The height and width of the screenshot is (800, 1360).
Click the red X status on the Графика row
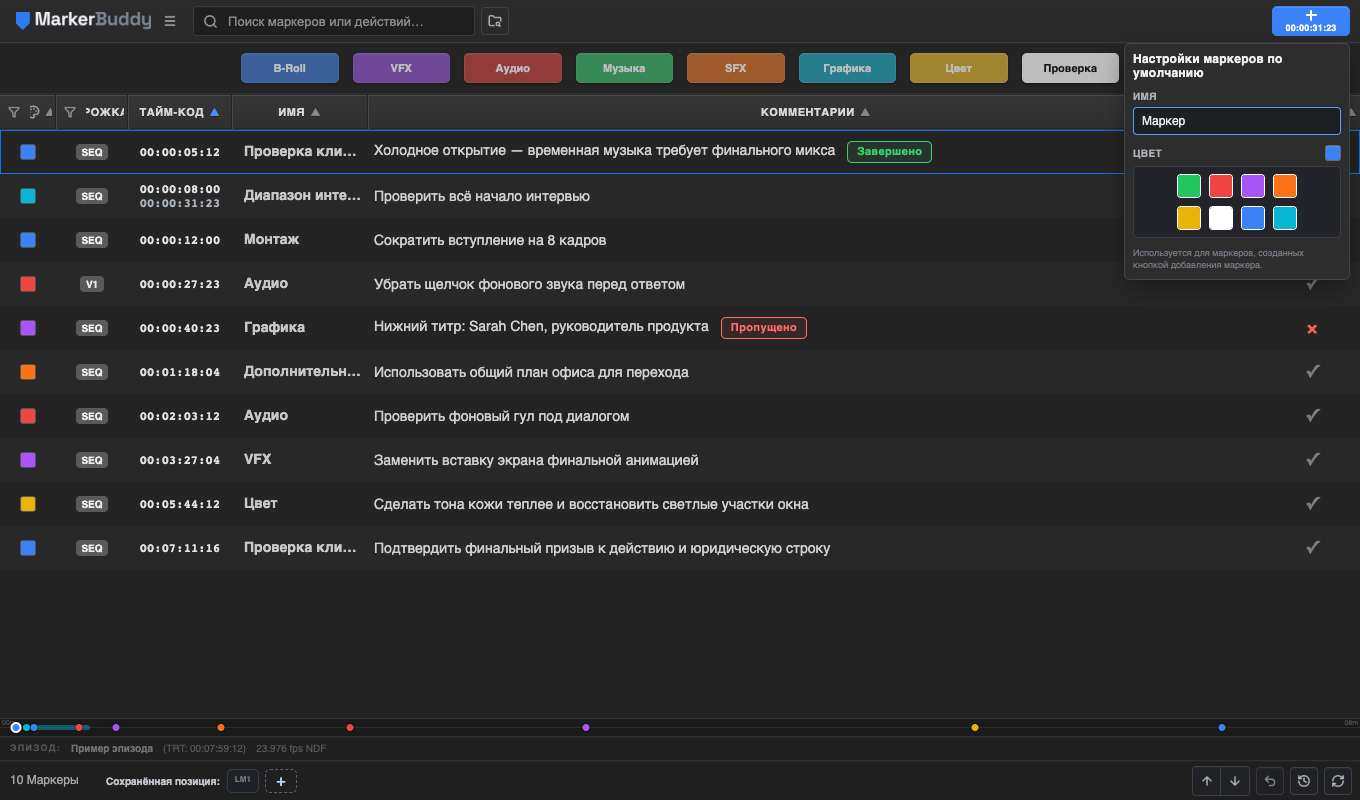[x=1312, y=329]
